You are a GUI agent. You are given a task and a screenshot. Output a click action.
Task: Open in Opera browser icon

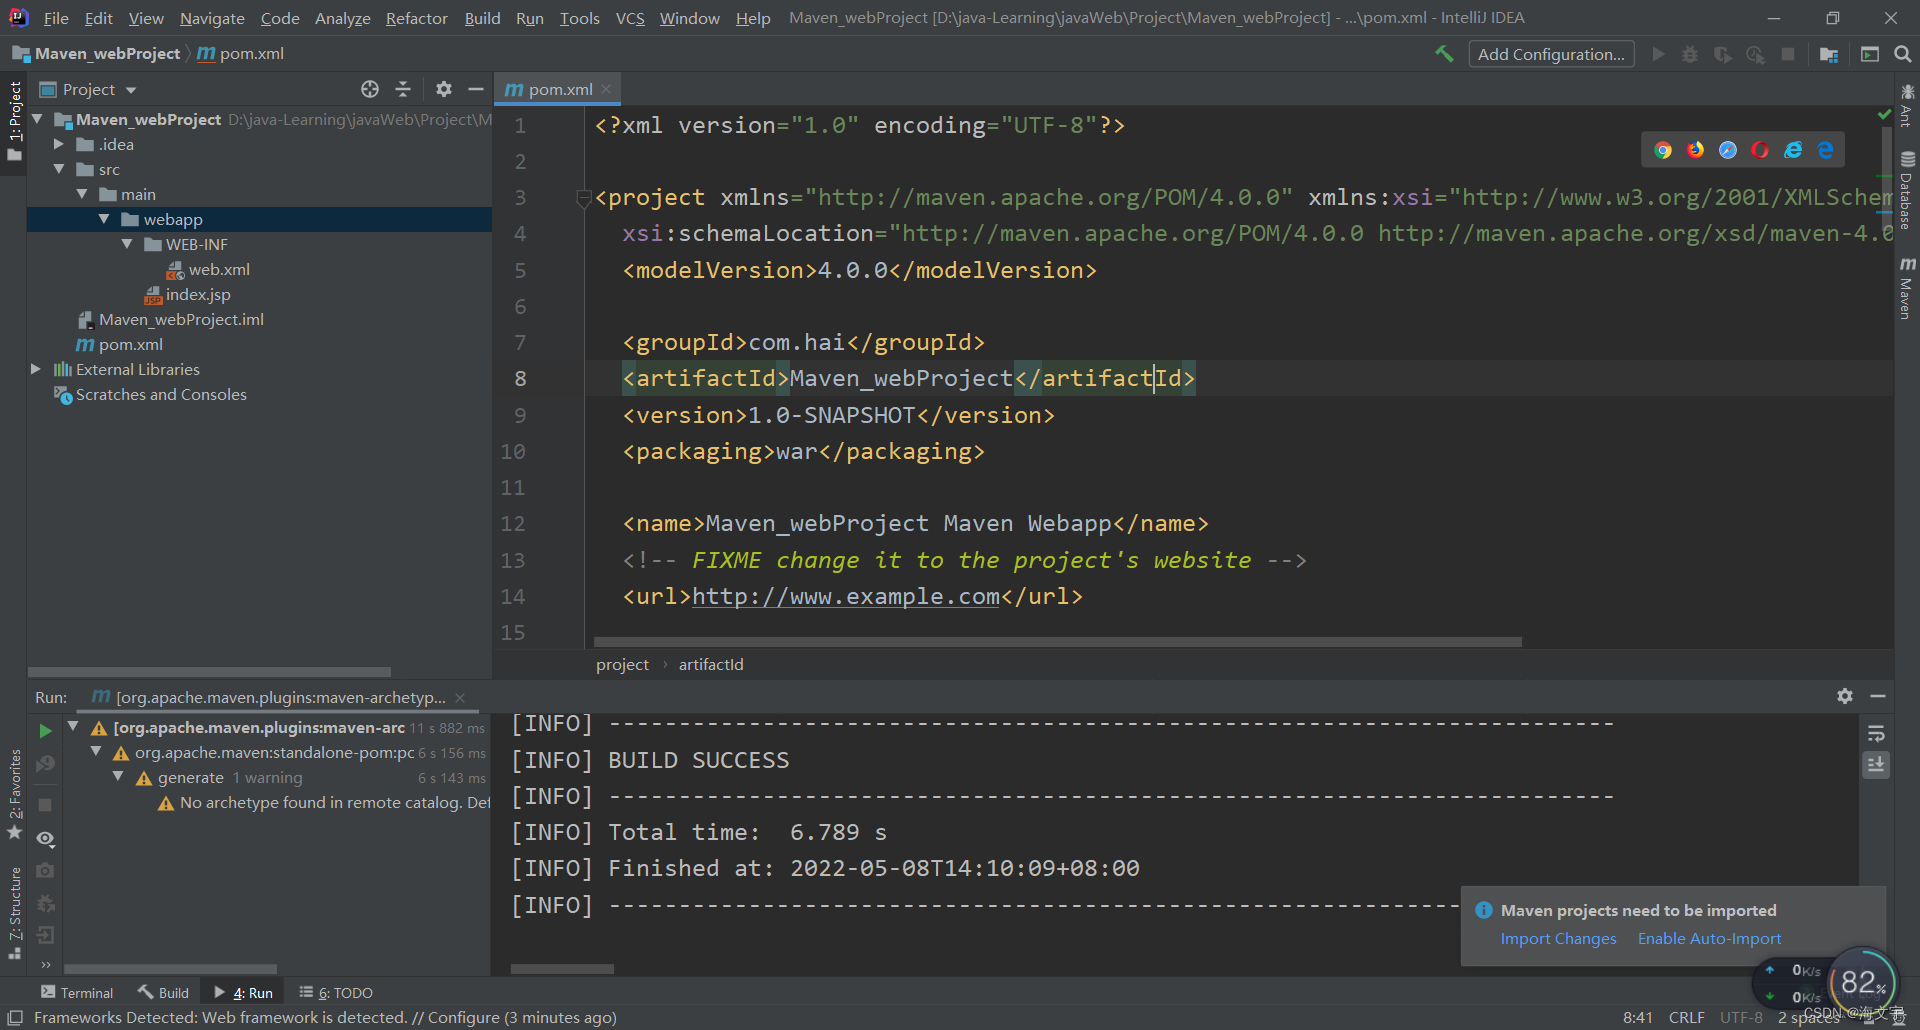(1760, 150)
